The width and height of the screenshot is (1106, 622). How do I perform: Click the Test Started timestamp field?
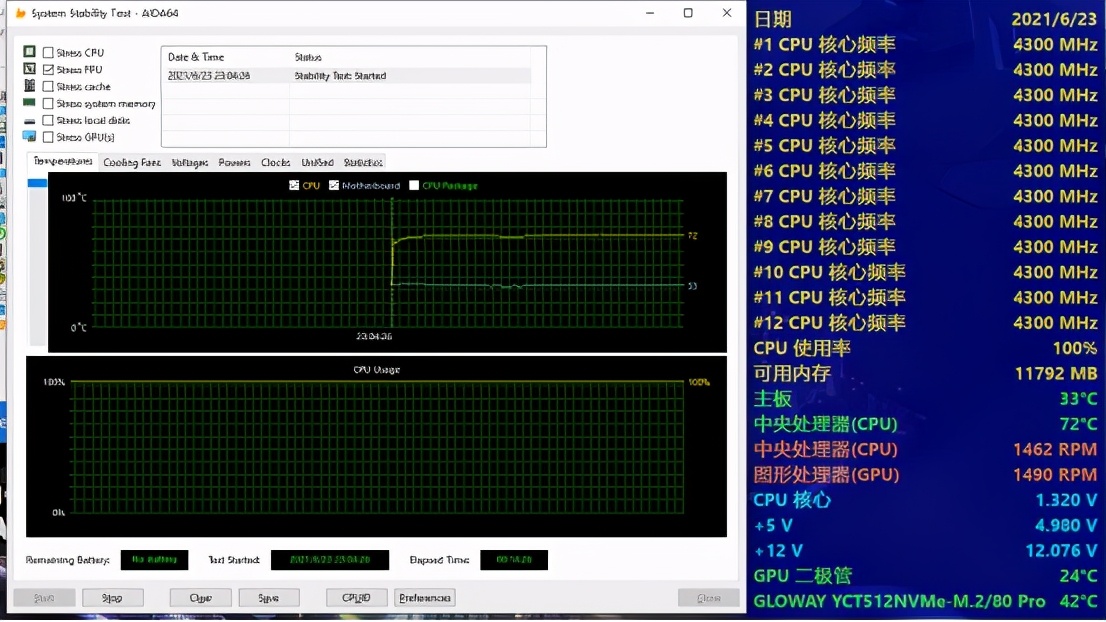329,559
